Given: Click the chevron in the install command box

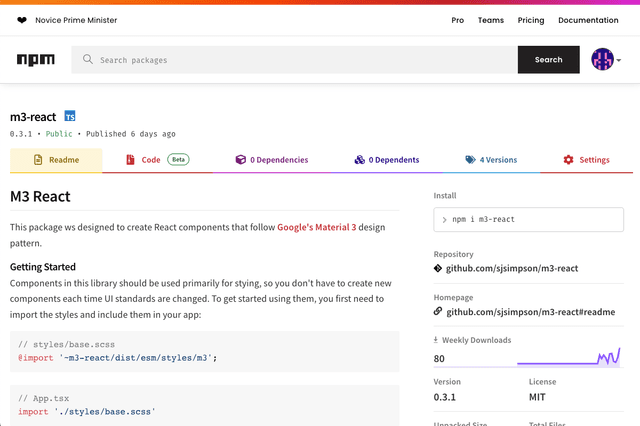Looking at the screenshot, I should [444, 220].
